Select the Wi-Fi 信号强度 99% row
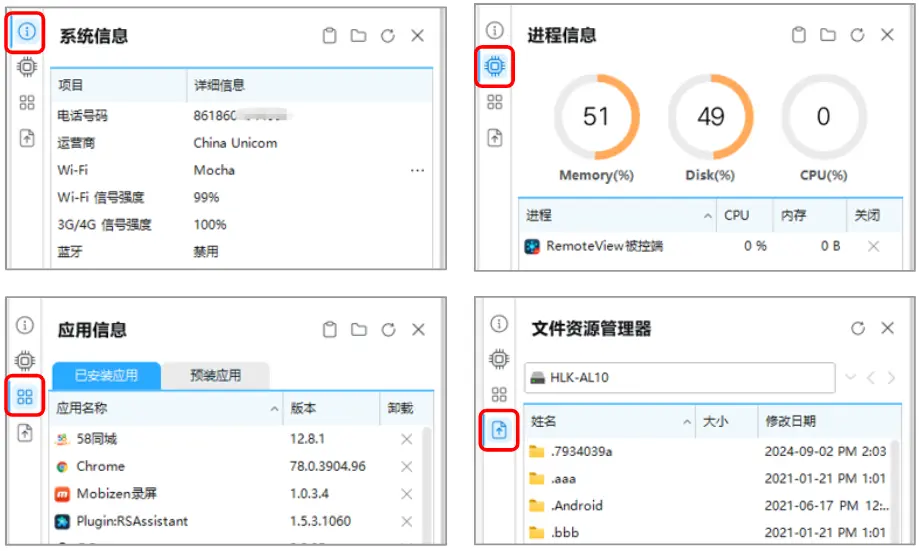The height and width of the screenshot is (551, 919). [241, 198]
